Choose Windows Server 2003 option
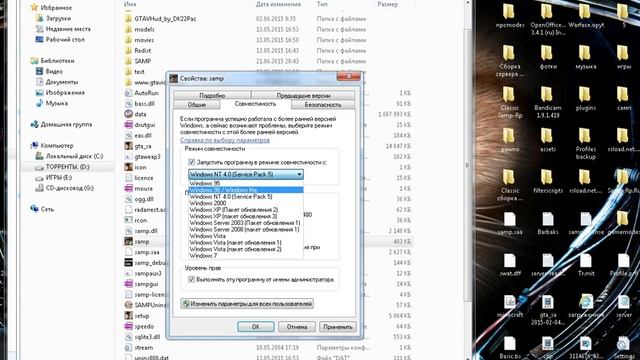 point(246,223)
